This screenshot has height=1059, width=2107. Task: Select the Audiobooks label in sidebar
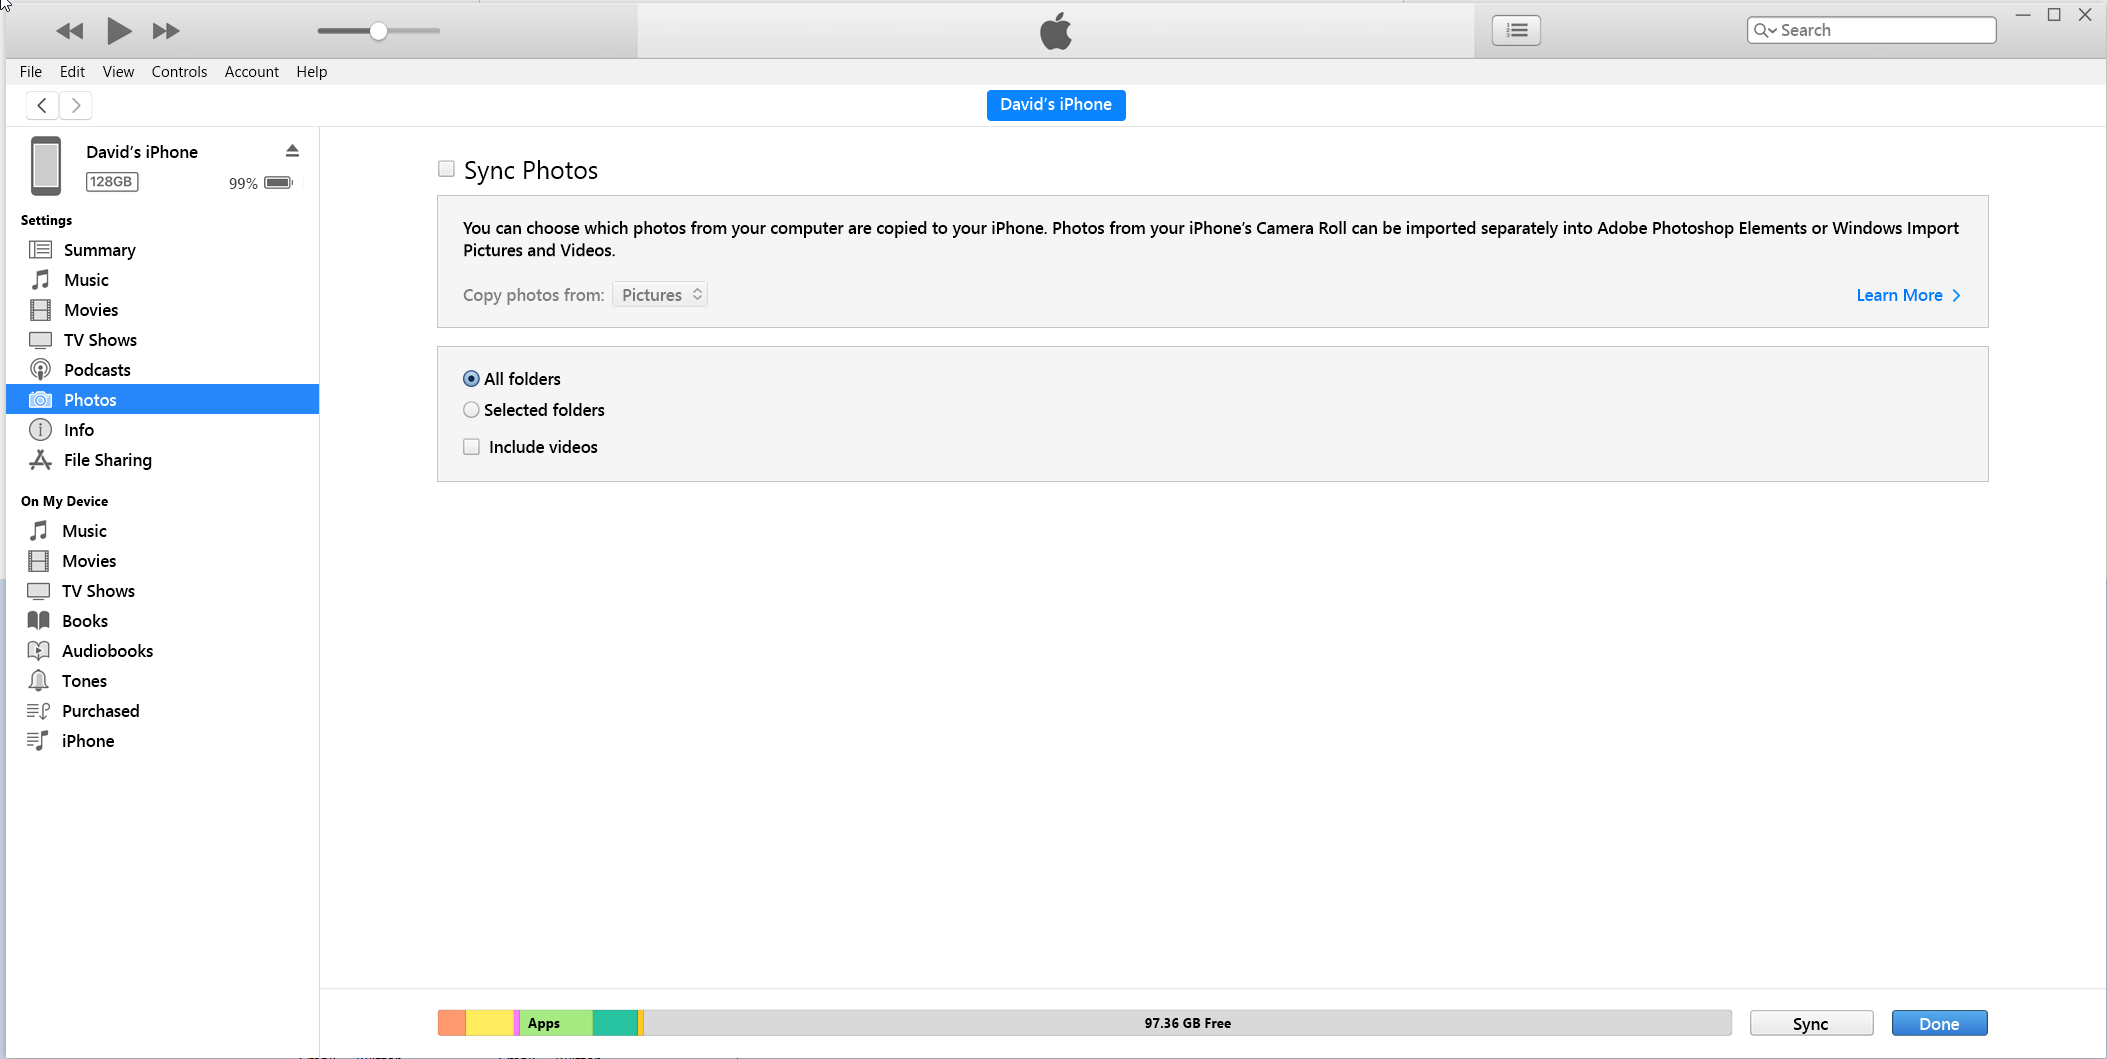coord(108,651)
